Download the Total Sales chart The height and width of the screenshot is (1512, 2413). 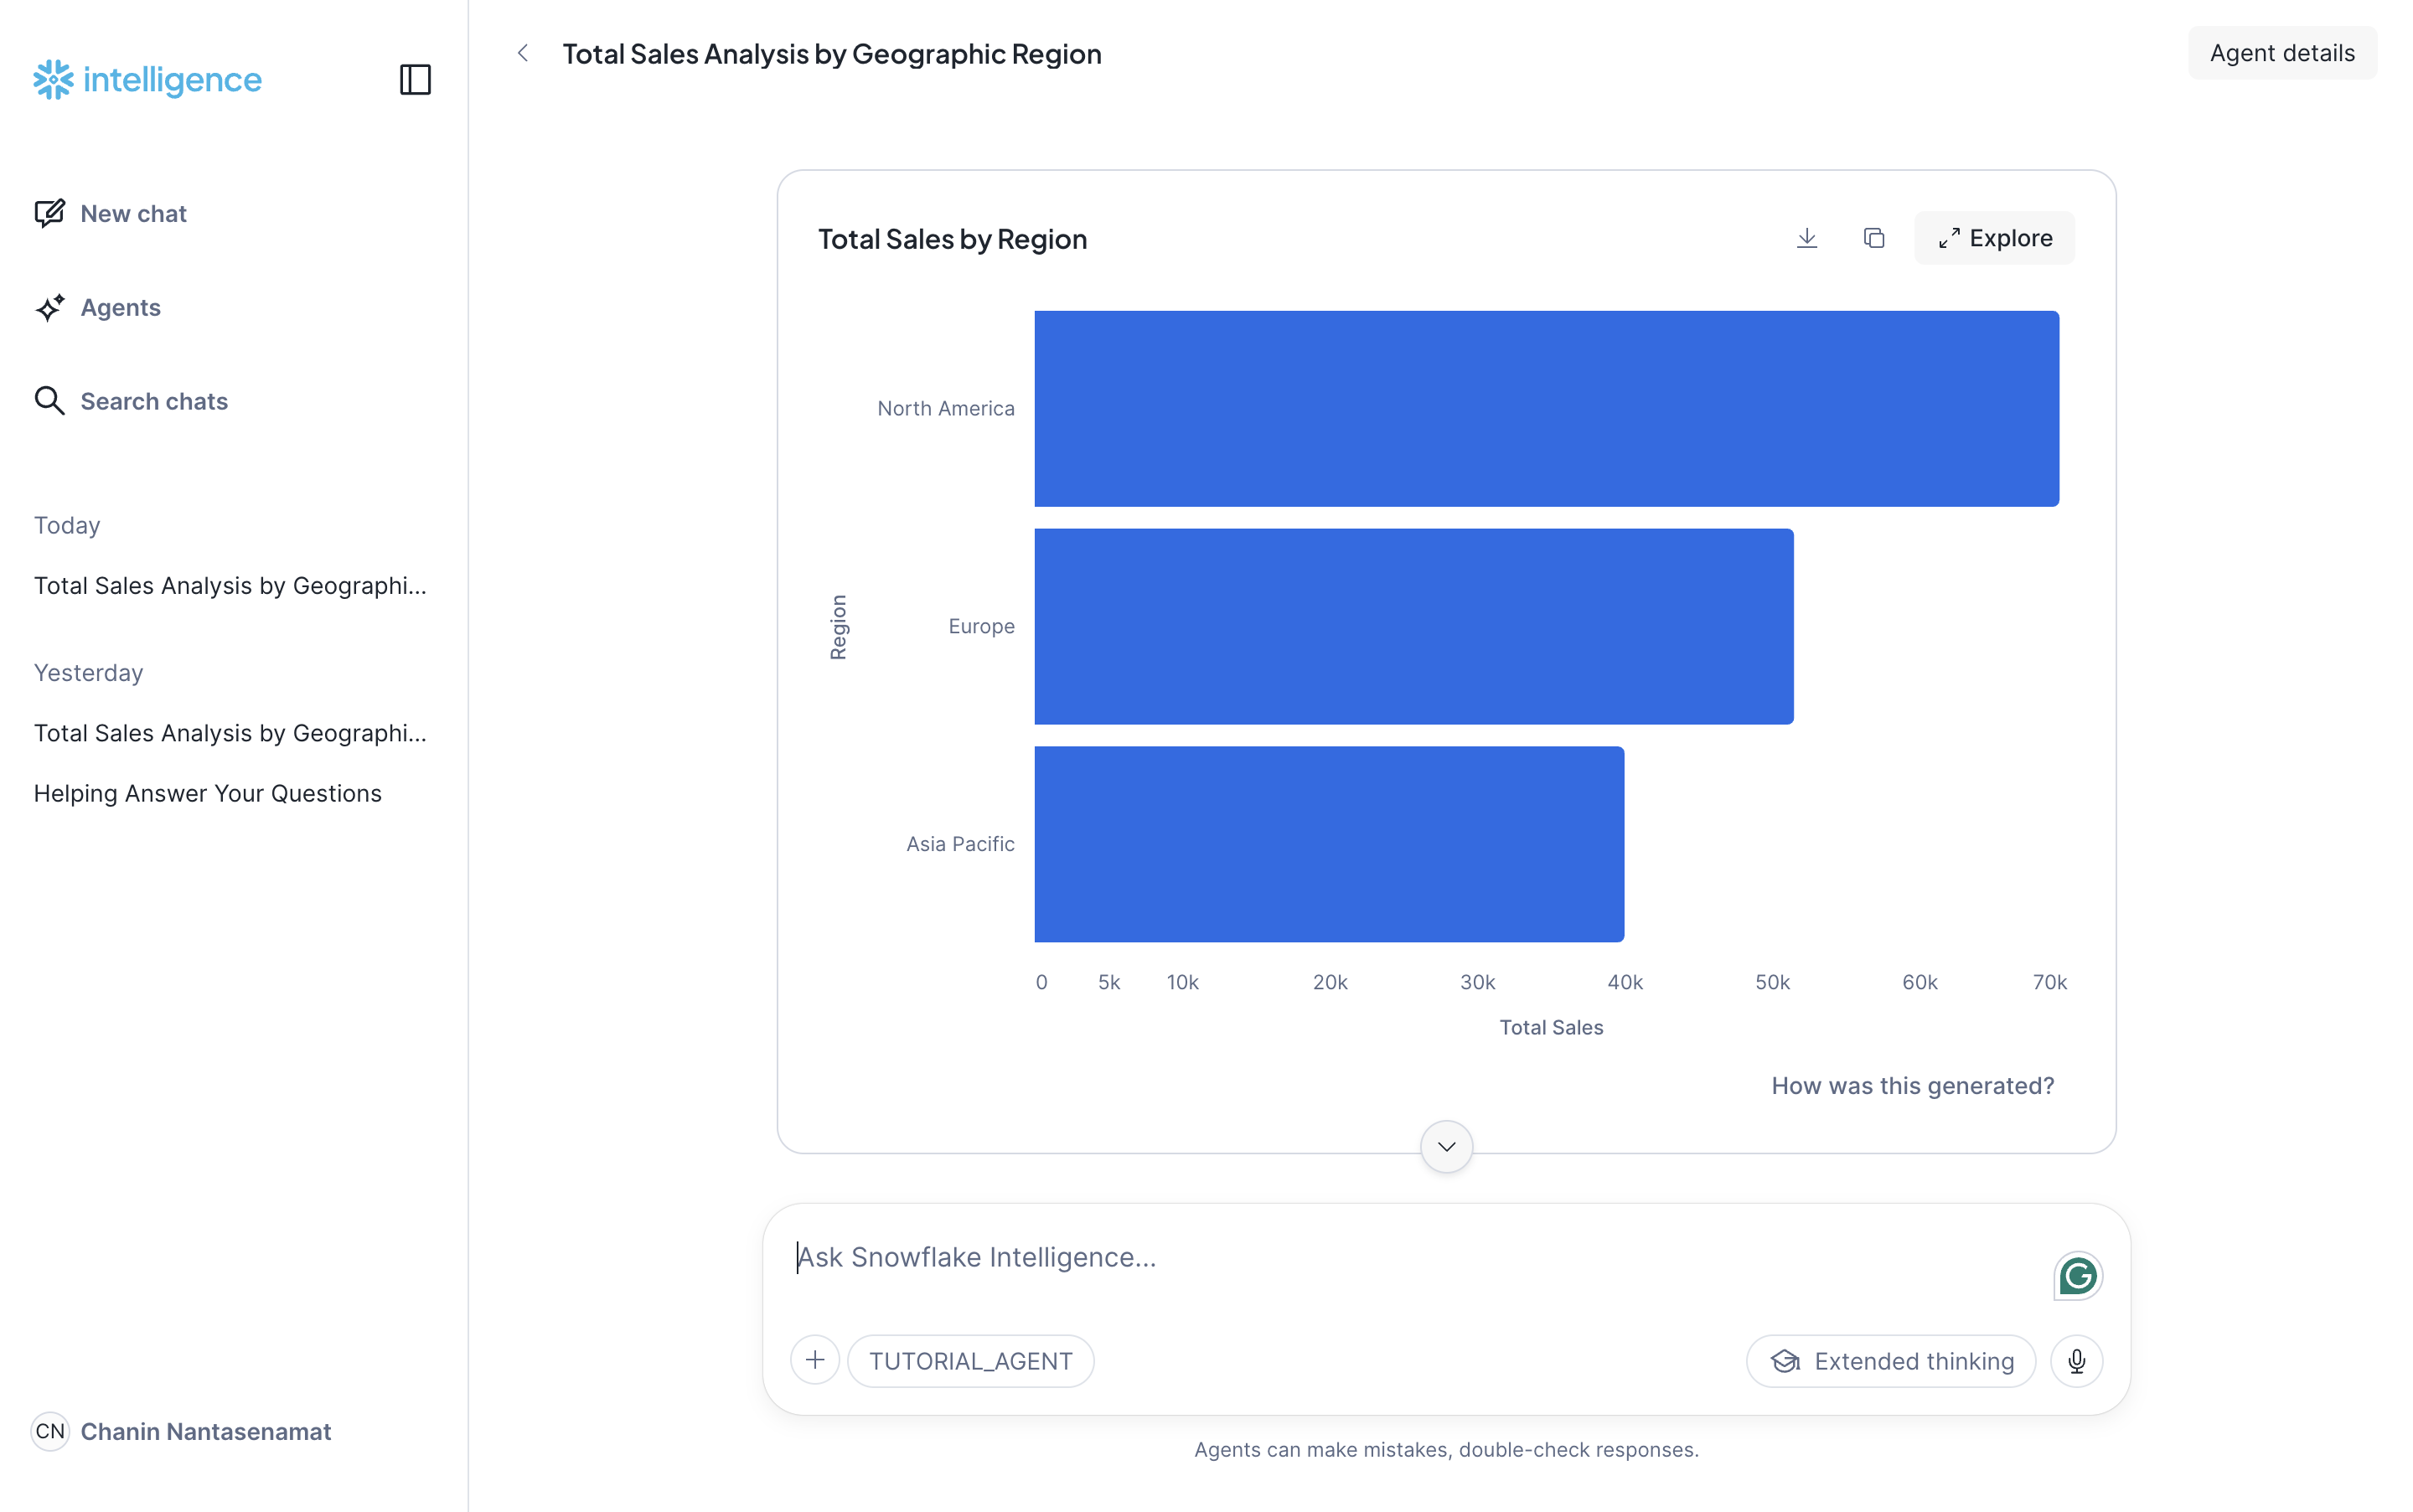click(1806, 237)
